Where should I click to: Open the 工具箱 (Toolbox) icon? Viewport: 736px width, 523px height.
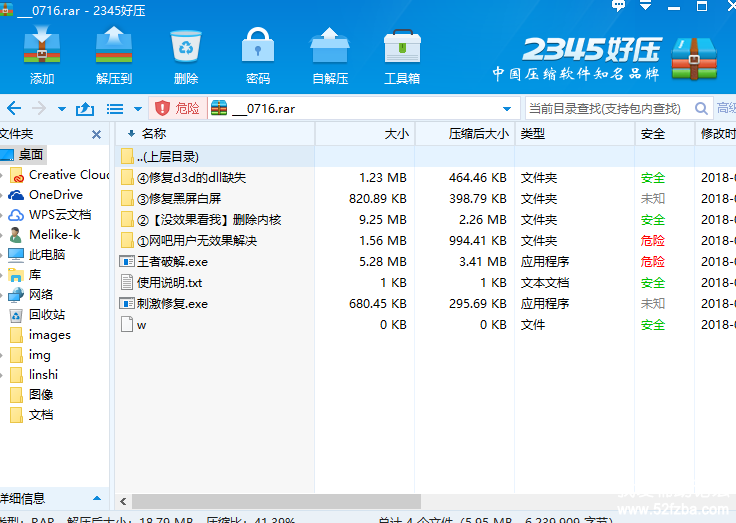tap(402, 55)
